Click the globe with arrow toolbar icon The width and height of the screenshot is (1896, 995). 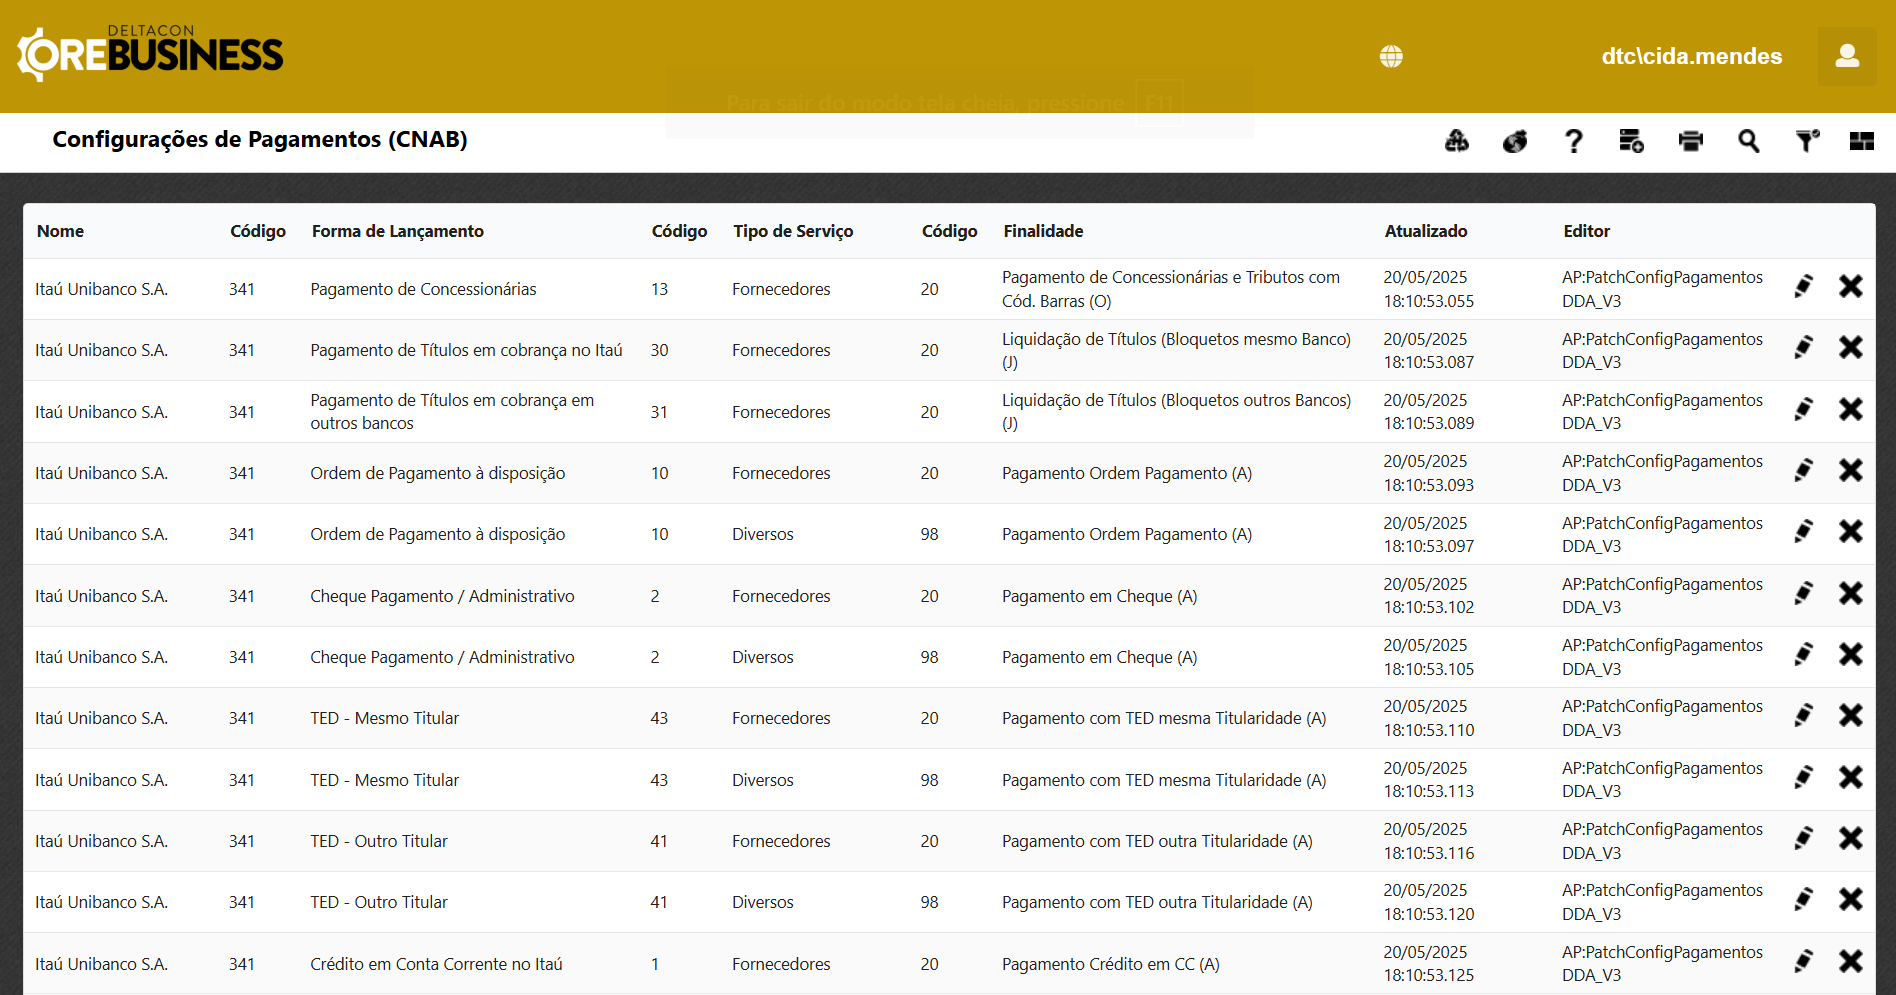coord(1515,141)
